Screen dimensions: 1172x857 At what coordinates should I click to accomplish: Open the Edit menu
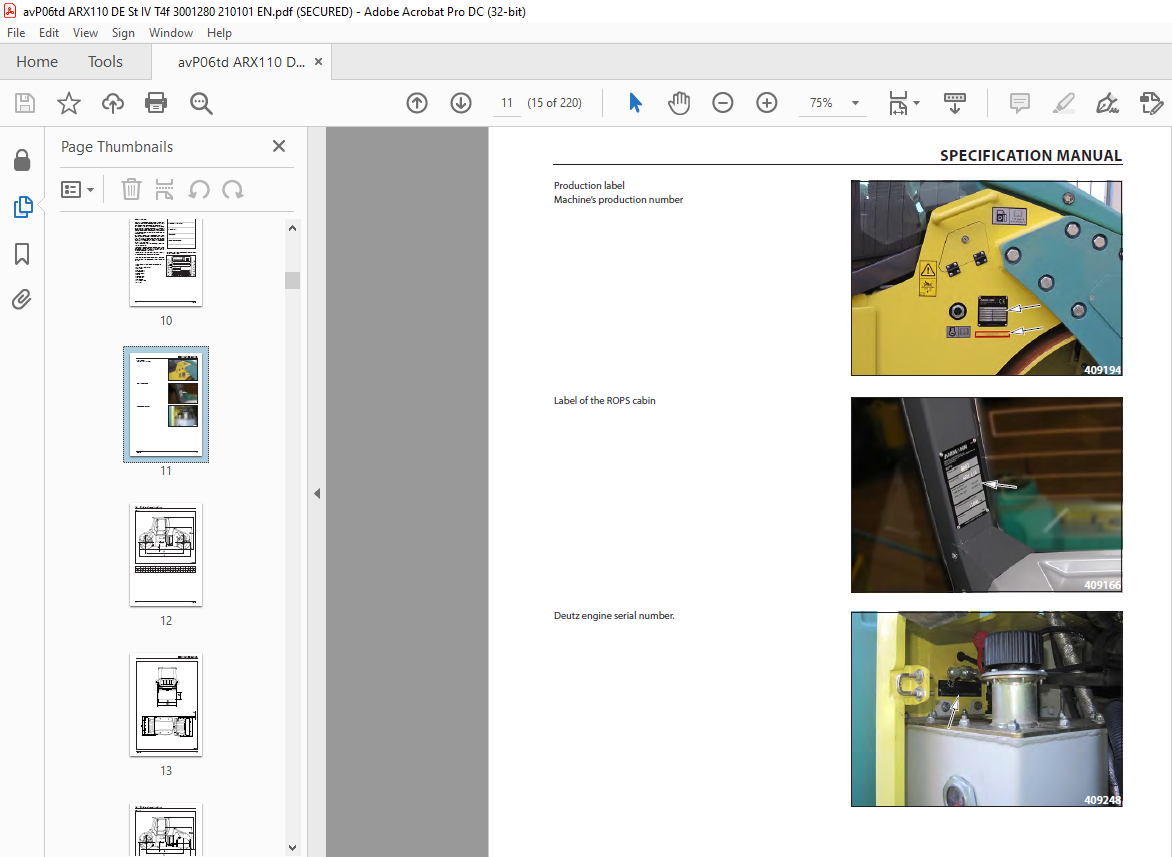click(x=49, y=33)
